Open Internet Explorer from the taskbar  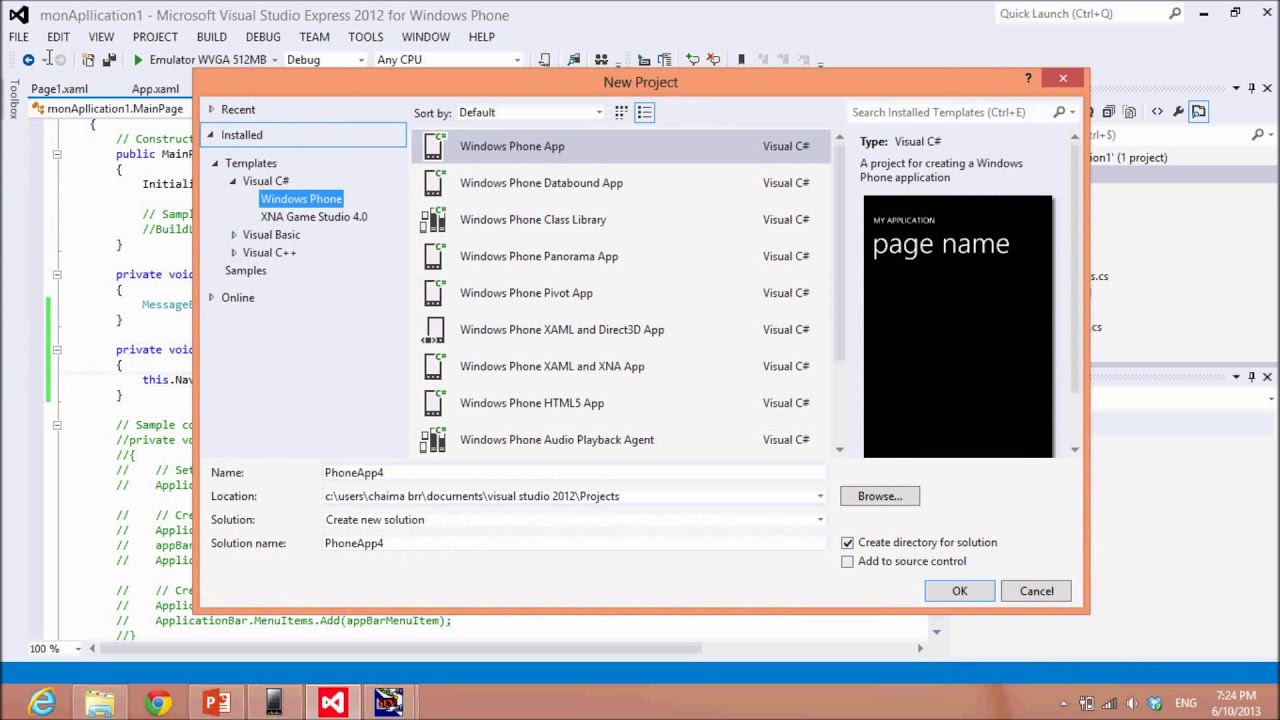tap(42, 703)
